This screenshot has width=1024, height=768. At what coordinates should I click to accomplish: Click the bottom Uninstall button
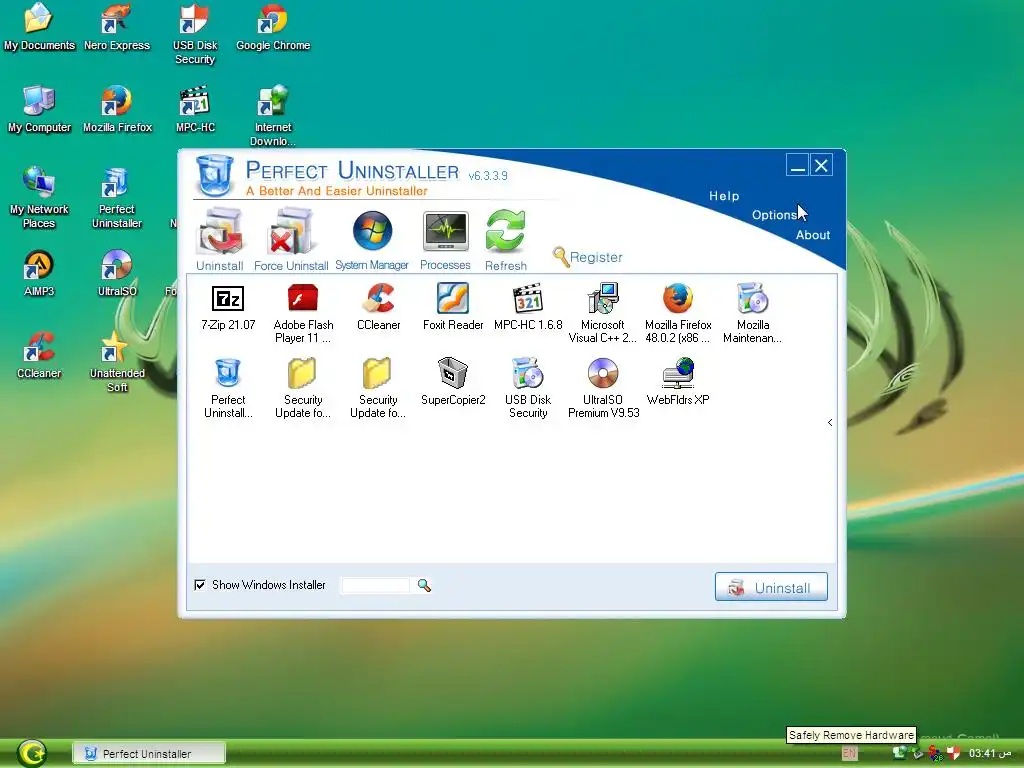click(x=771, y=587)
